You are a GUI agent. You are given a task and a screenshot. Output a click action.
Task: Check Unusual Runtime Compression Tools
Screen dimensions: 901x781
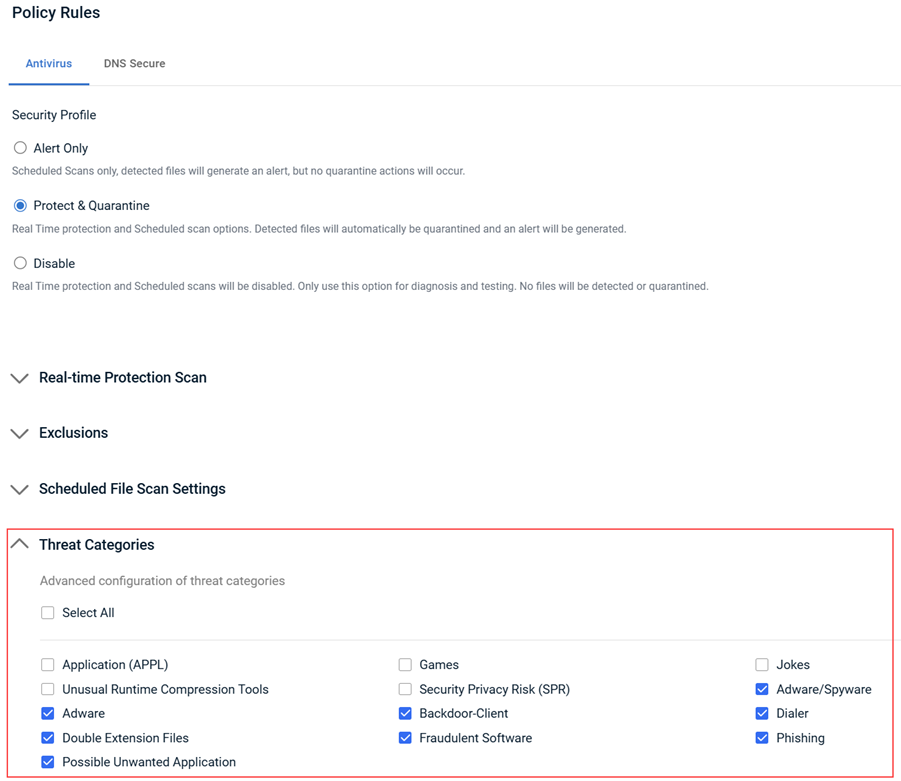(x=48, y=690)
